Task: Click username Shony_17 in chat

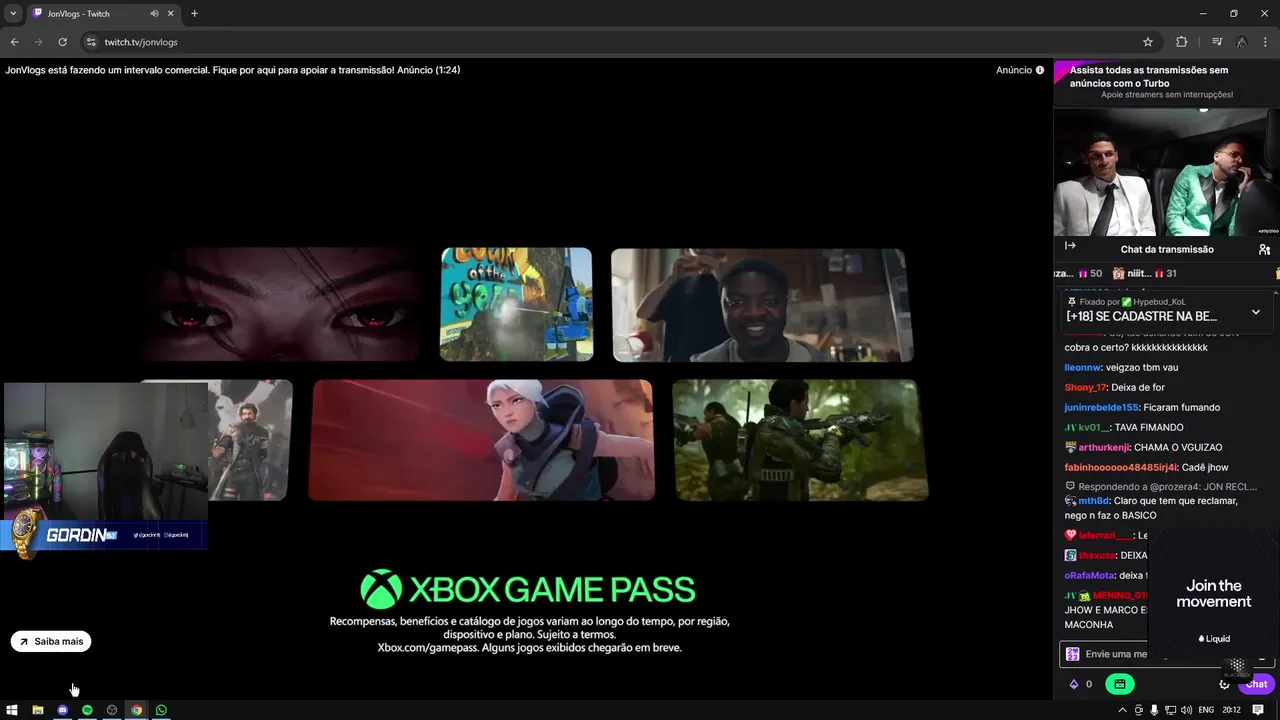Action: 1086,387
